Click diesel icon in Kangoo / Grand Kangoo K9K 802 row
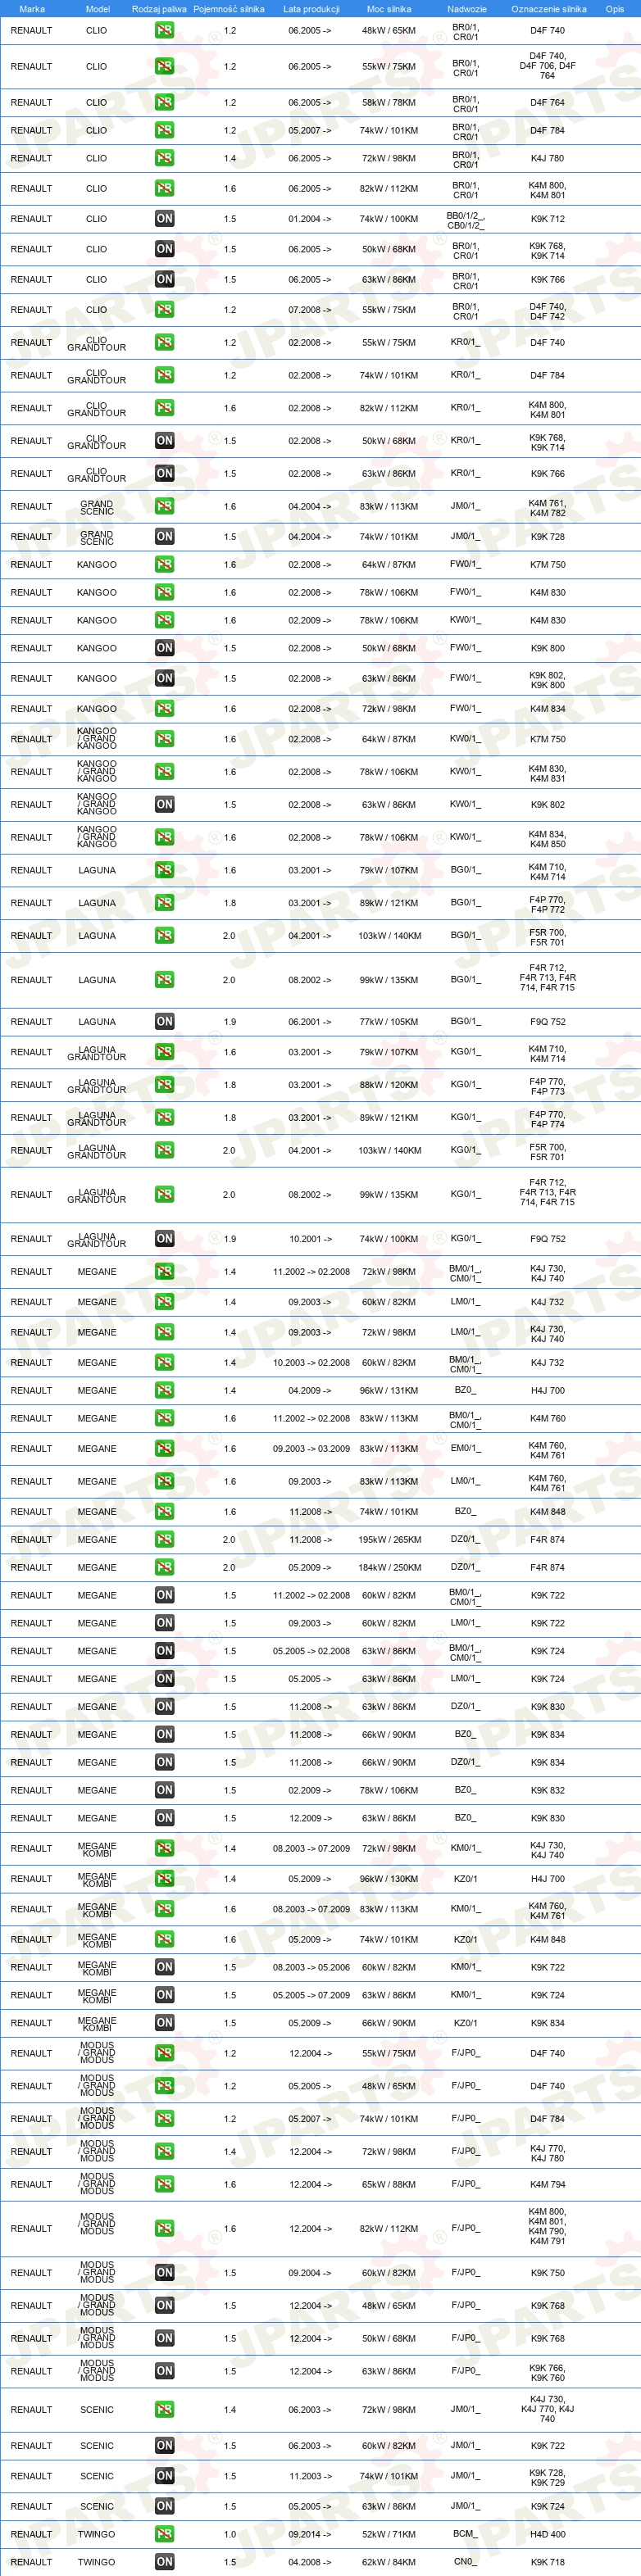This screenshot has height=2576, width=641. tap(164, 804)
